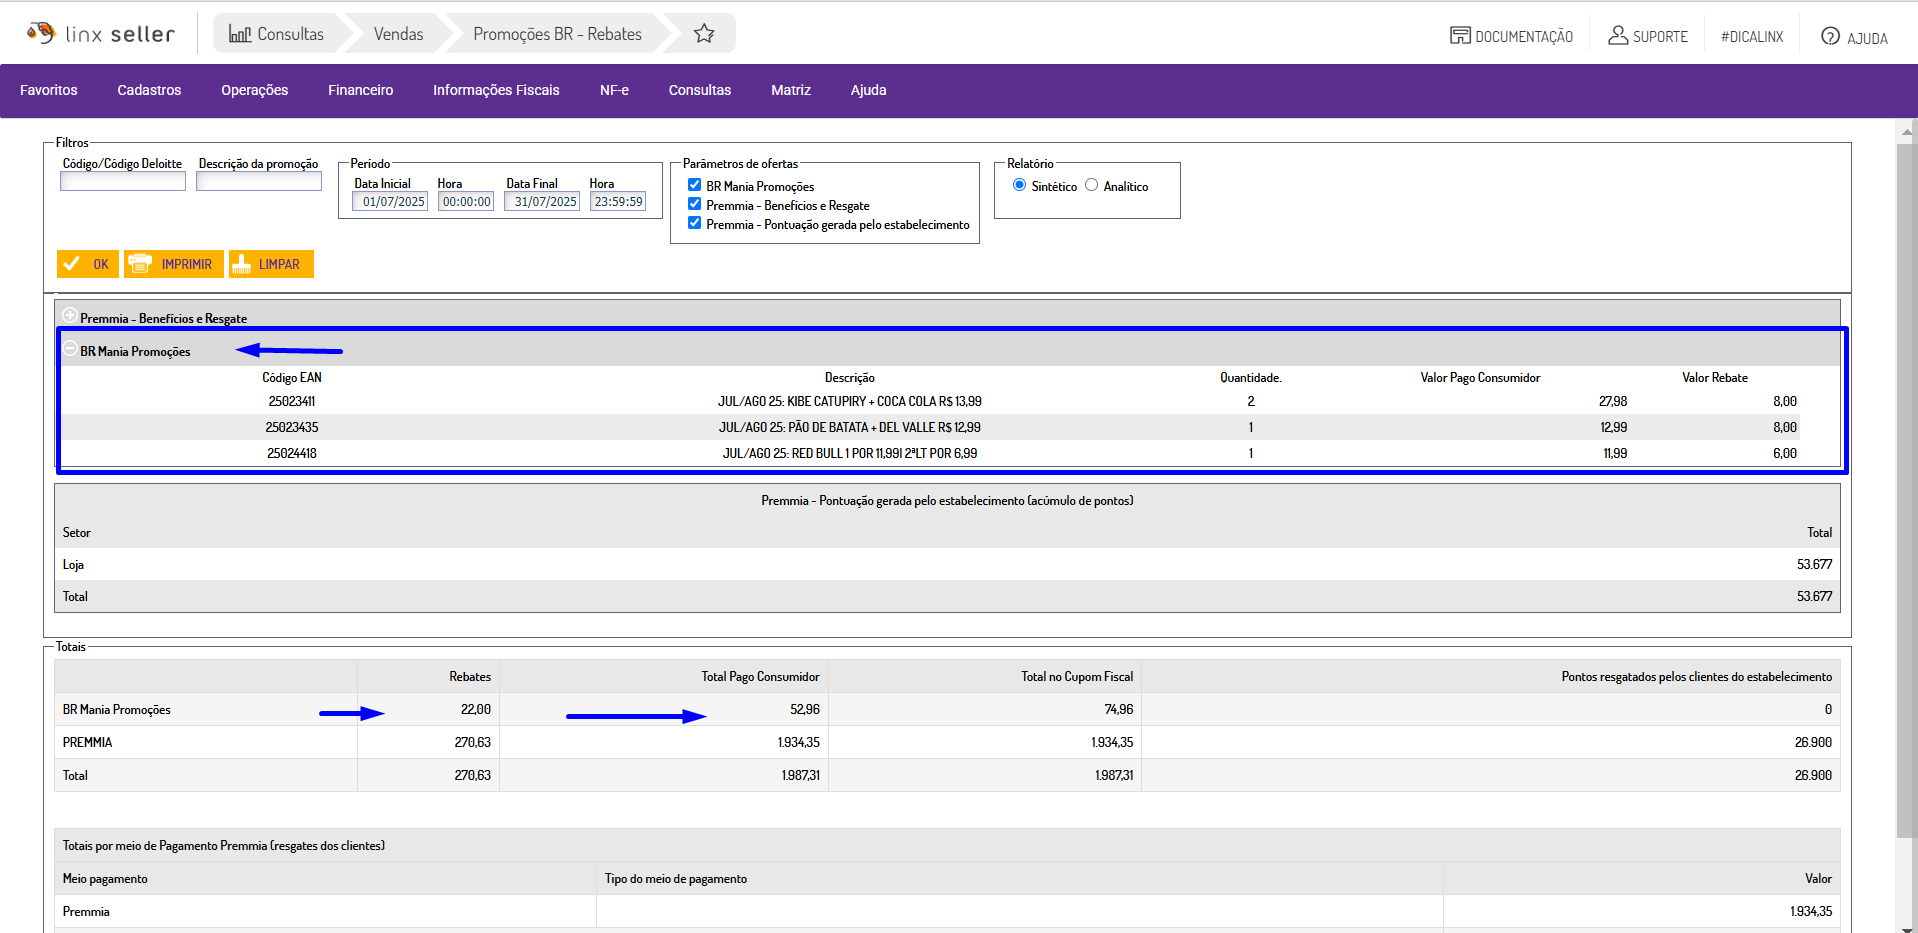Click the Linx Seller logo icon

(41, 33)
